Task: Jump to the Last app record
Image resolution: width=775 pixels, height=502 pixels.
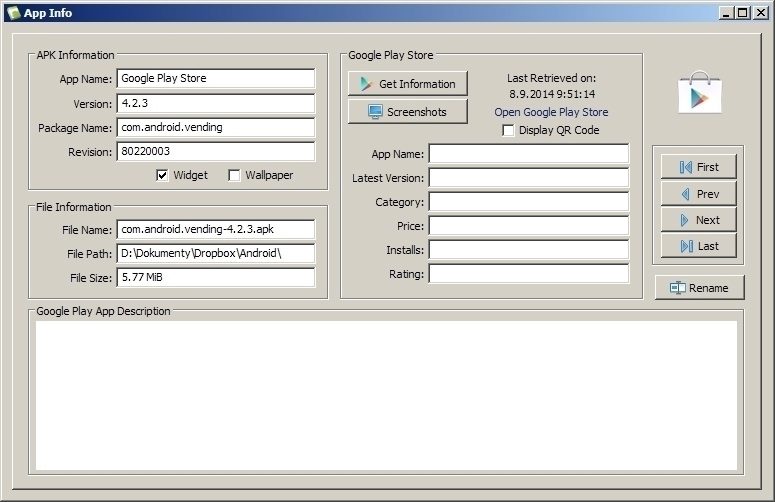Action: 698,246
